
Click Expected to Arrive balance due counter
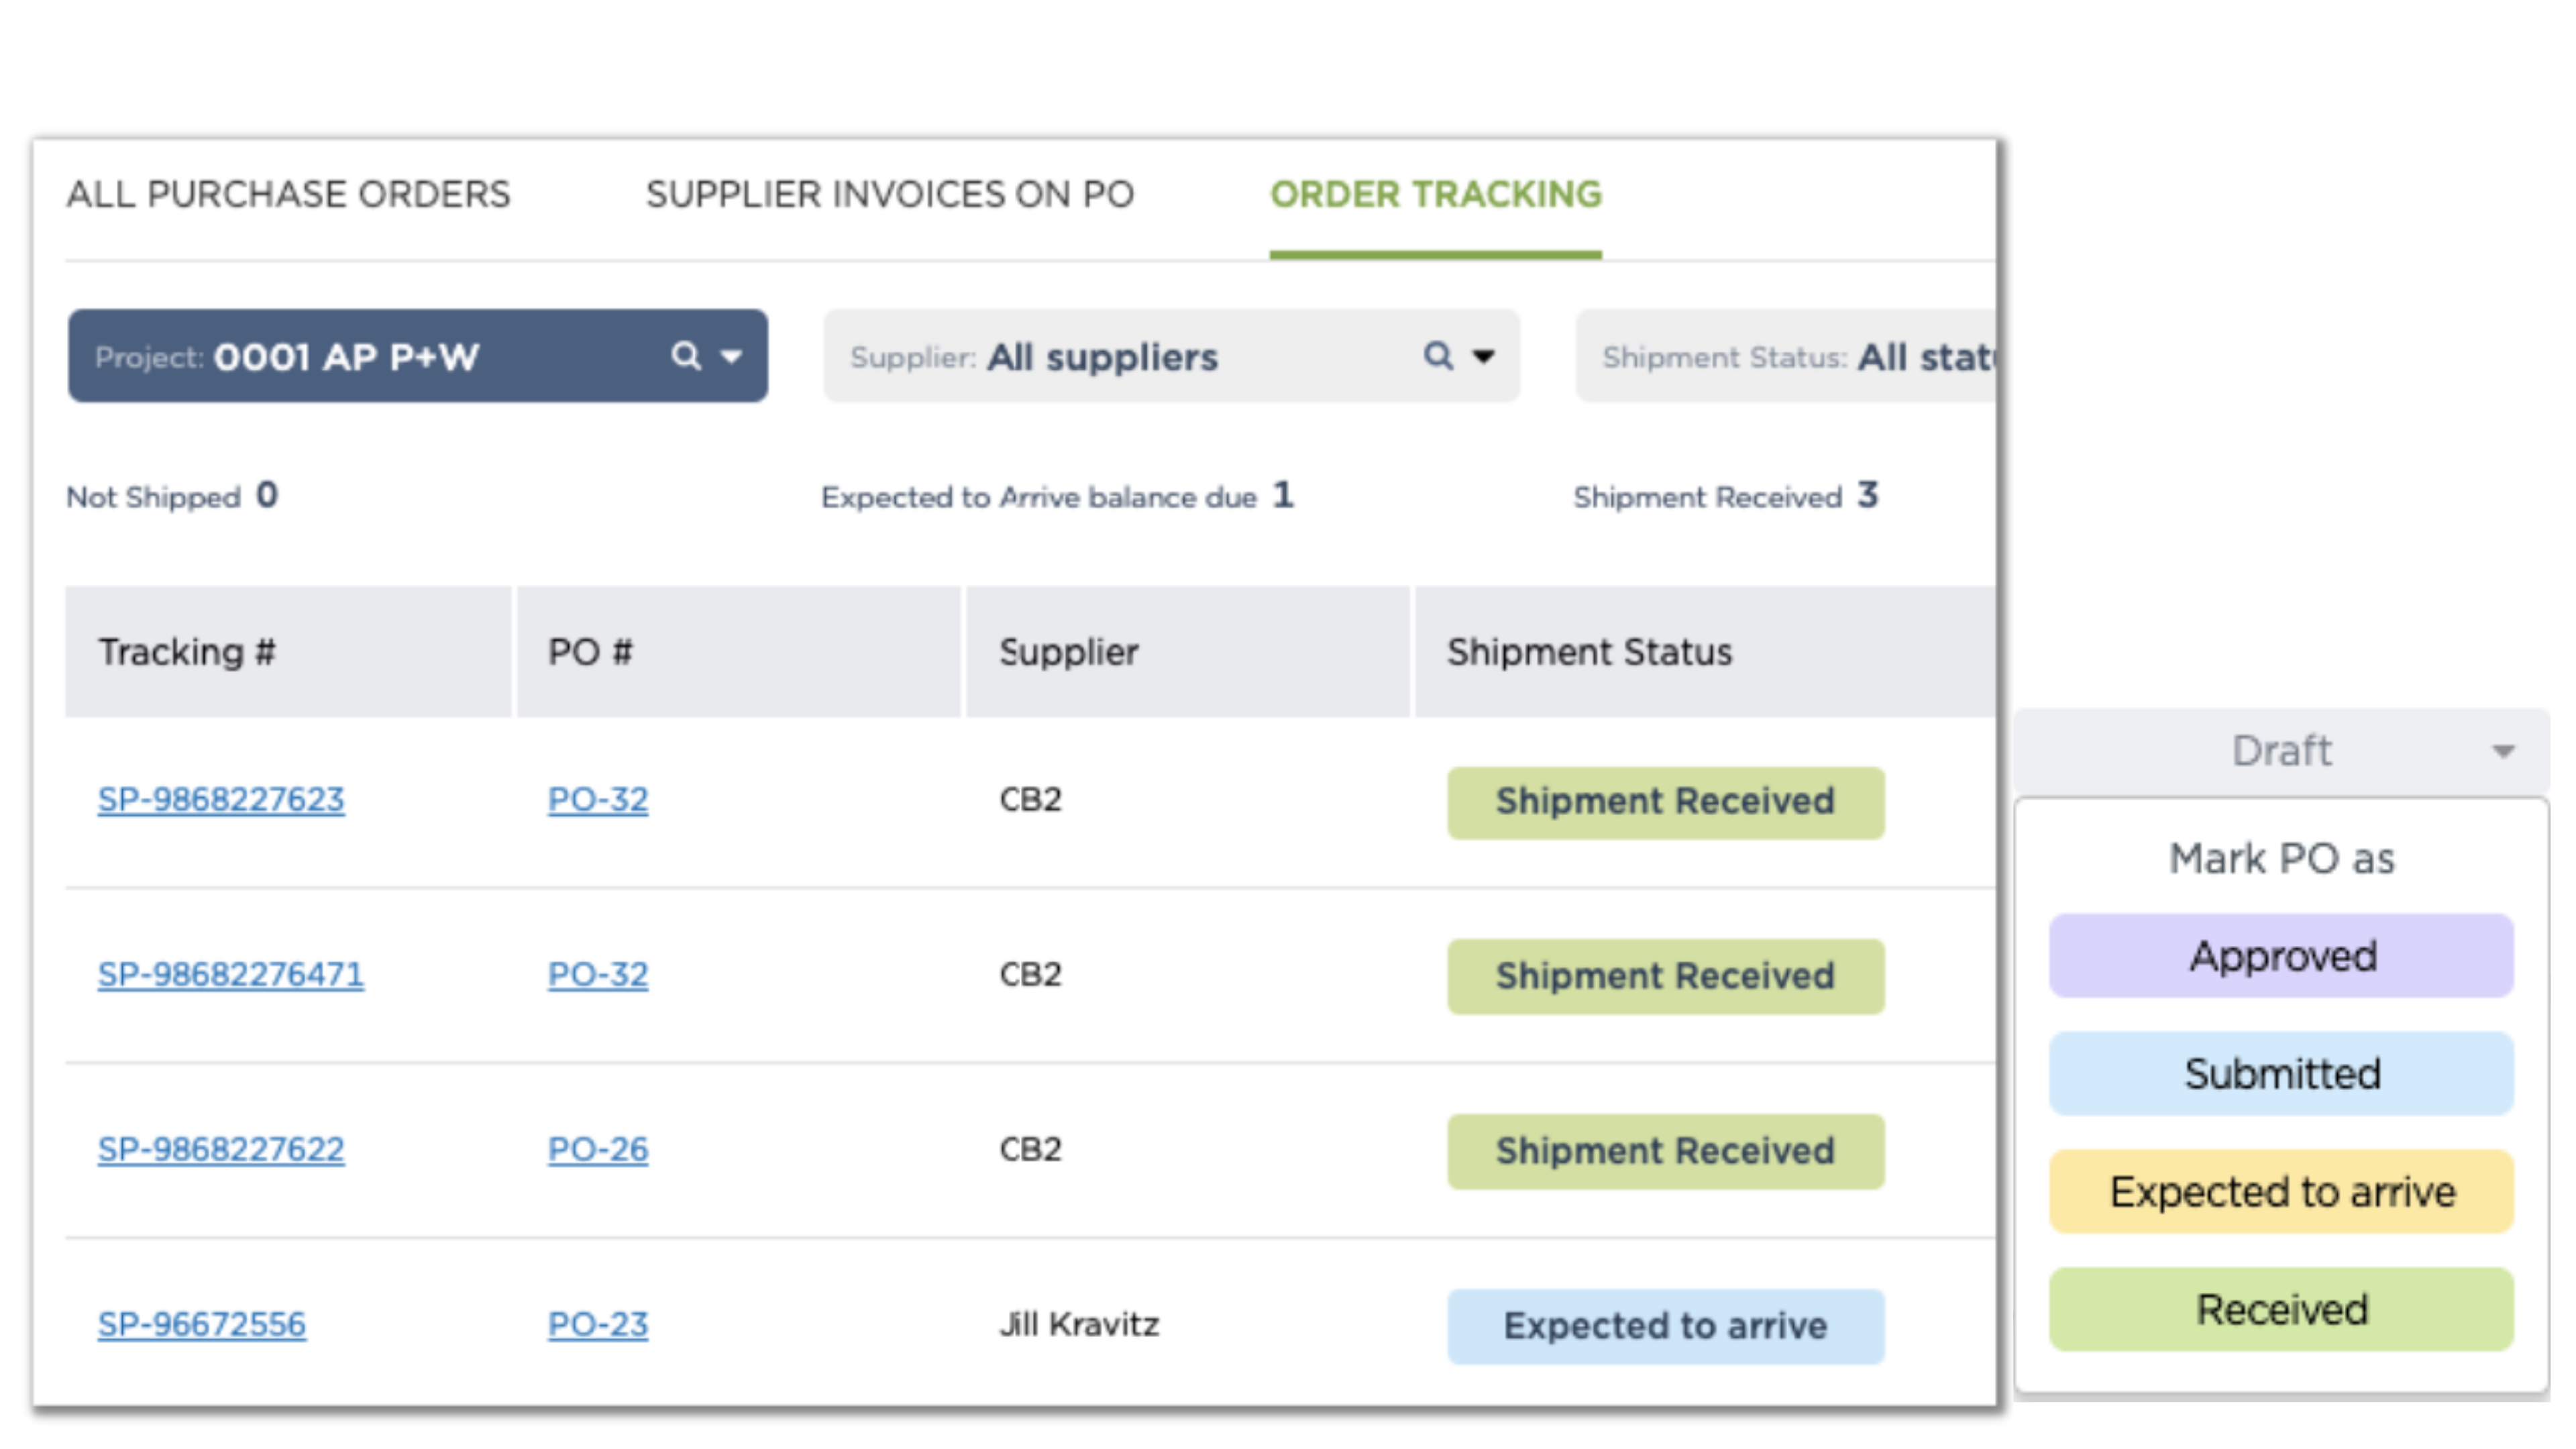click(x=1058, y=496)
